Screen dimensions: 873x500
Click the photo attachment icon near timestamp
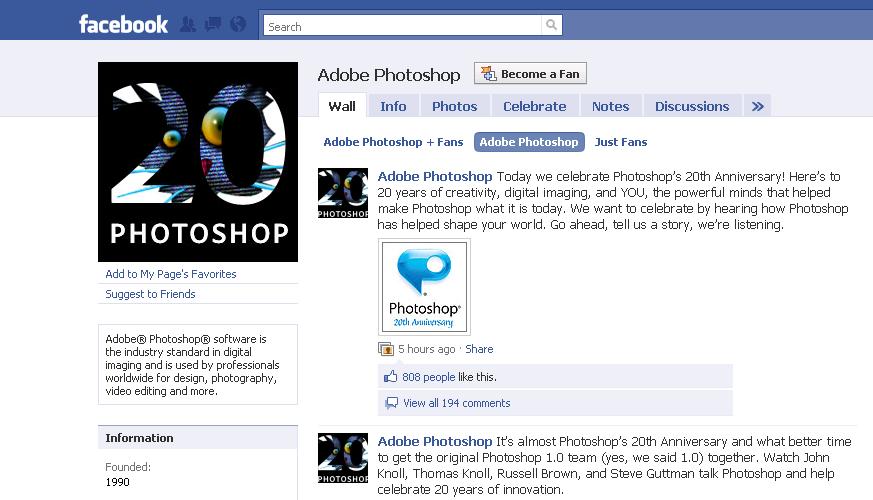(x=386, y=349)
